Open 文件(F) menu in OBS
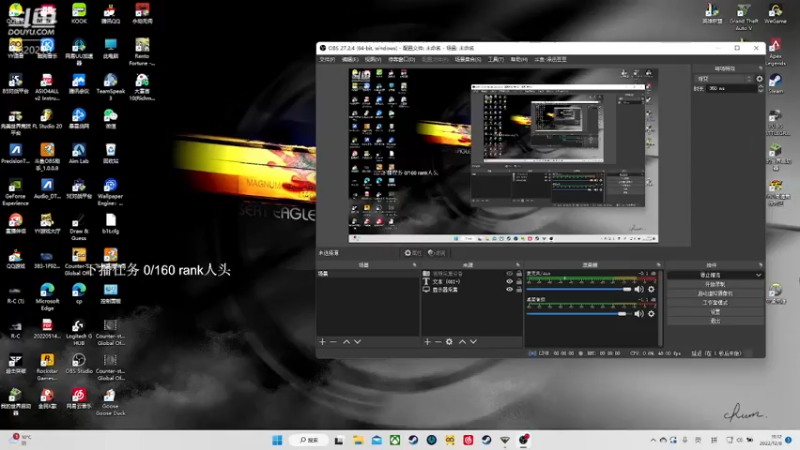 pyautogui.click(x=327, y=60)
